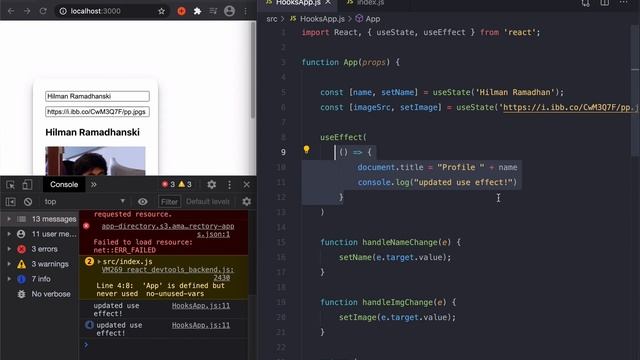Open the app-directory s.json:1 error link
Image resolution: width=640 pixels, height=360 pixels.
168,230
